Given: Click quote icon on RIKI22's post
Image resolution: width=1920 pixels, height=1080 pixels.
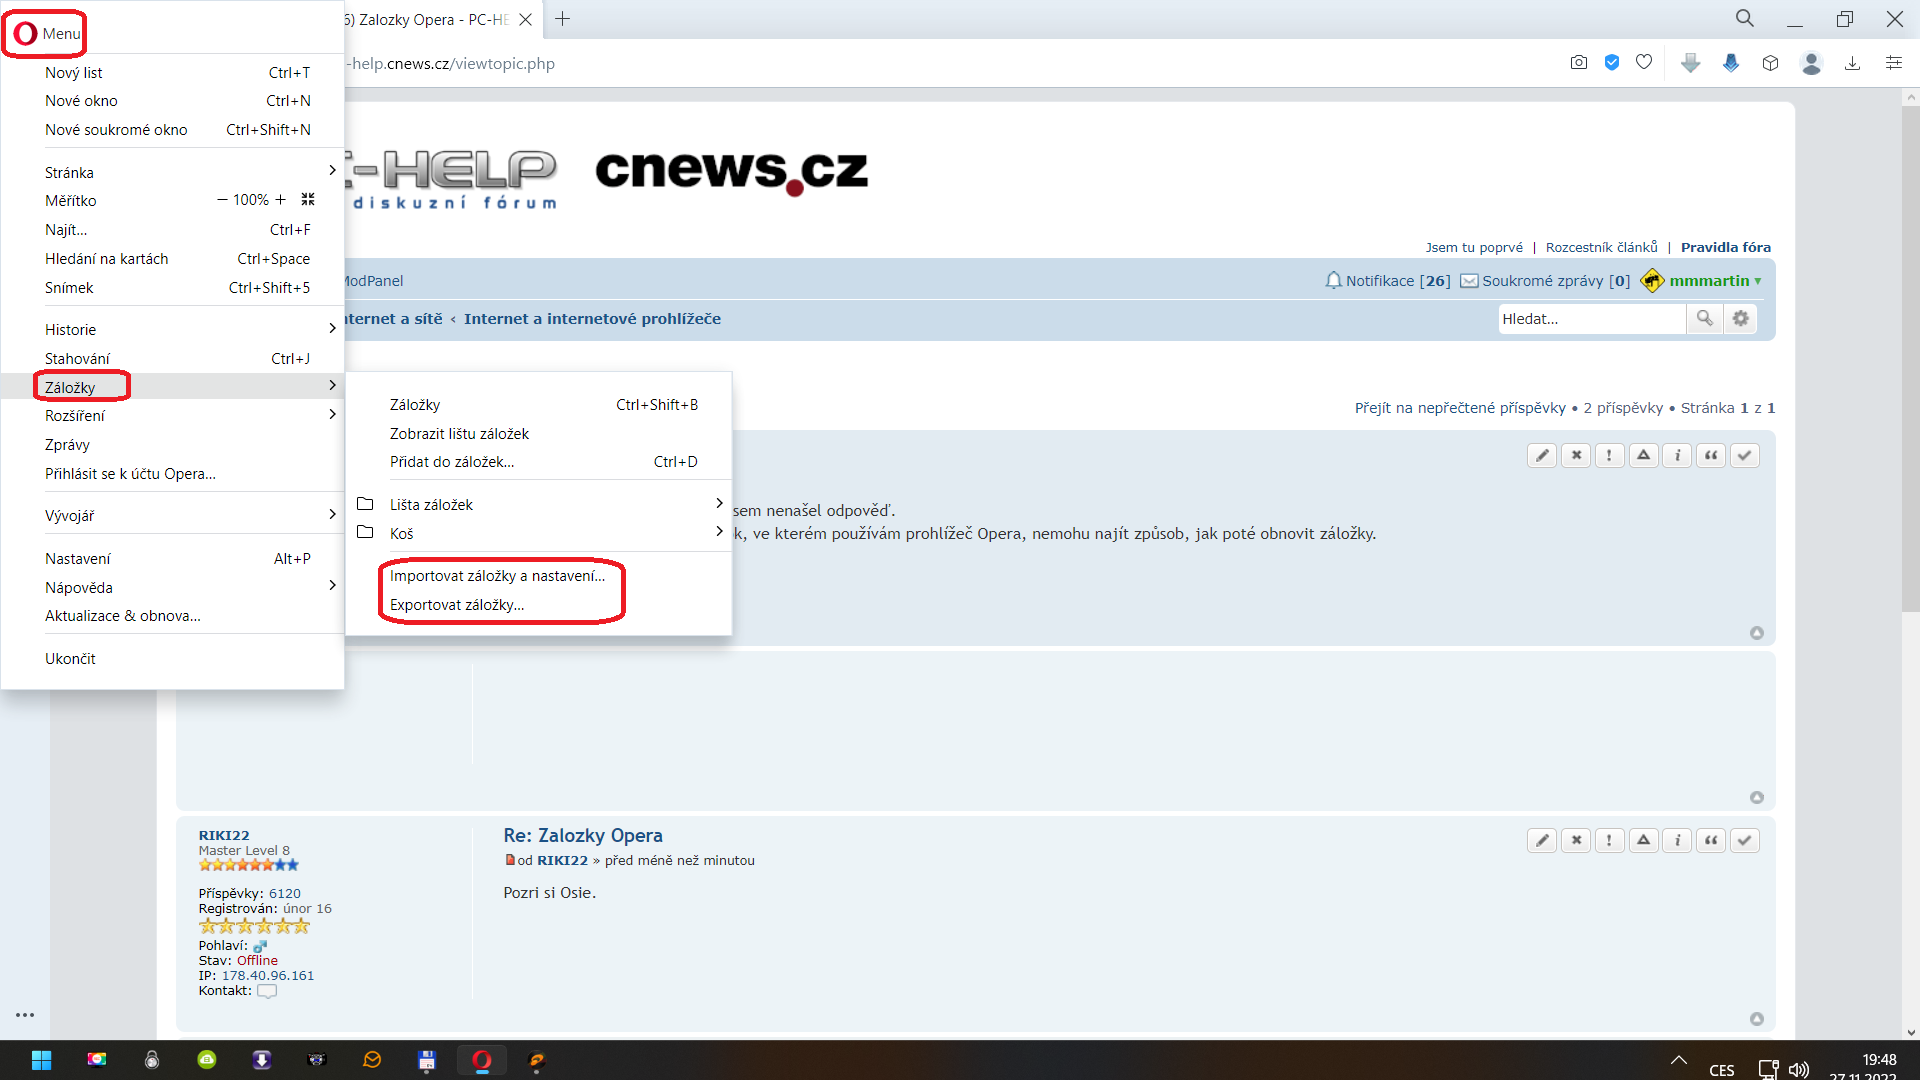Looking at the screenshot, I should (1711, 840).
